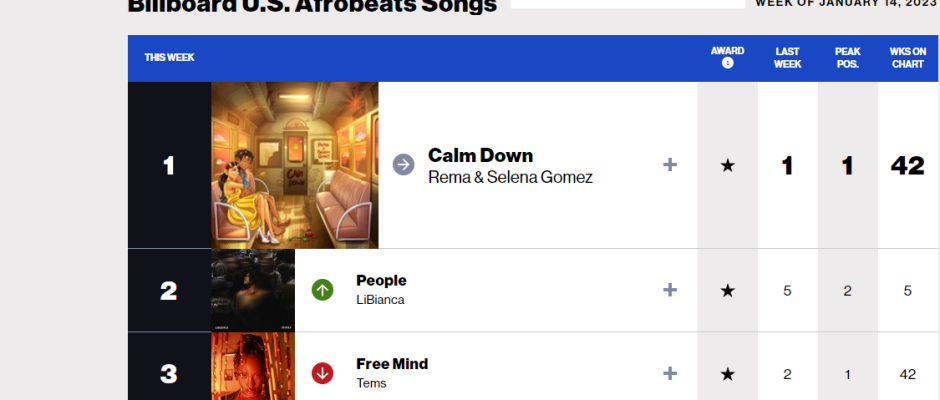Screen dimensions: 940x400
Task: Click the award star for Free Mind
Action: coord(727,374)
